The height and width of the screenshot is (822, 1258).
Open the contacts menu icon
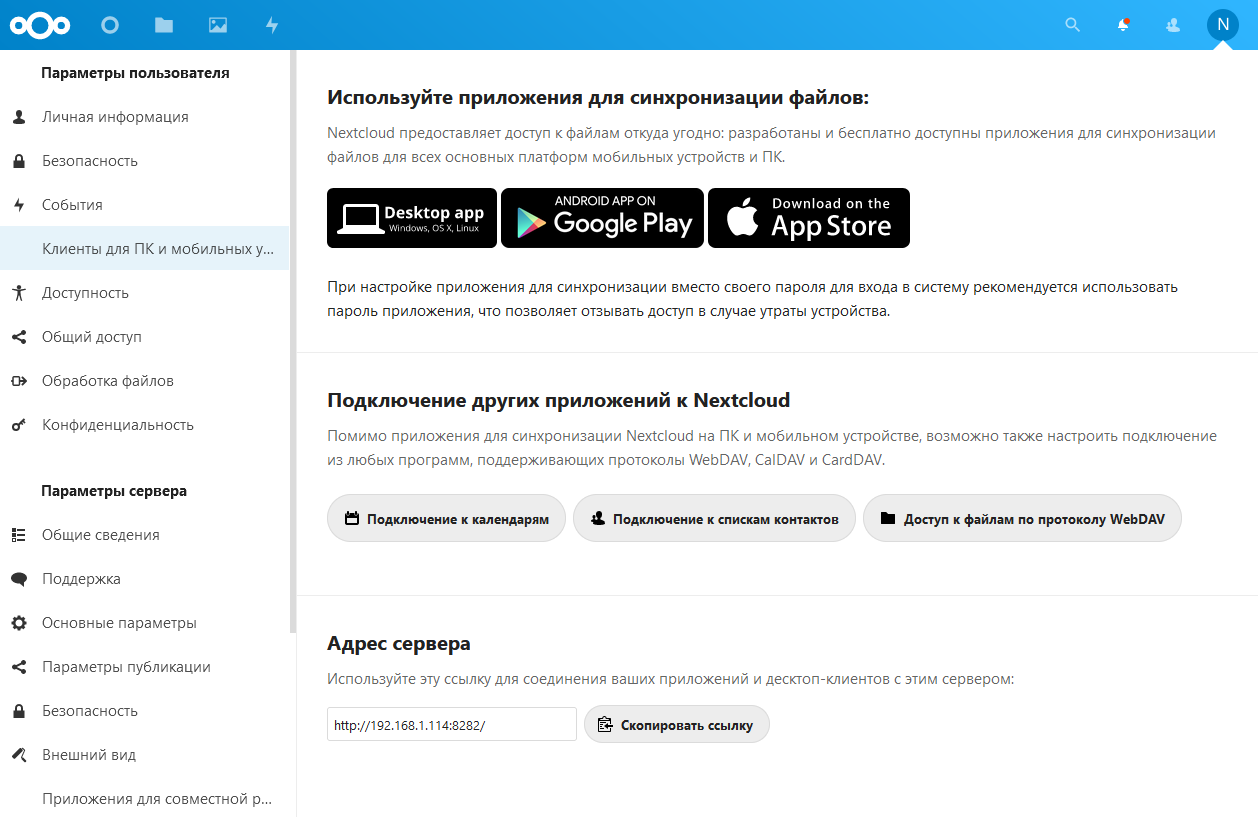coord(1174,25)
